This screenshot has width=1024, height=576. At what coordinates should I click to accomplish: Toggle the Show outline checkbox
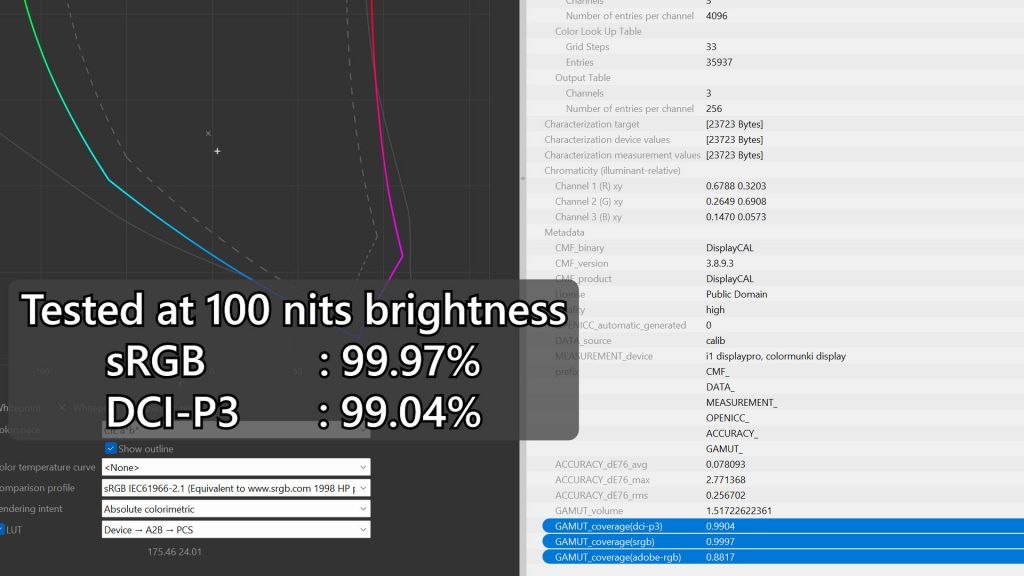pos(110,449)
